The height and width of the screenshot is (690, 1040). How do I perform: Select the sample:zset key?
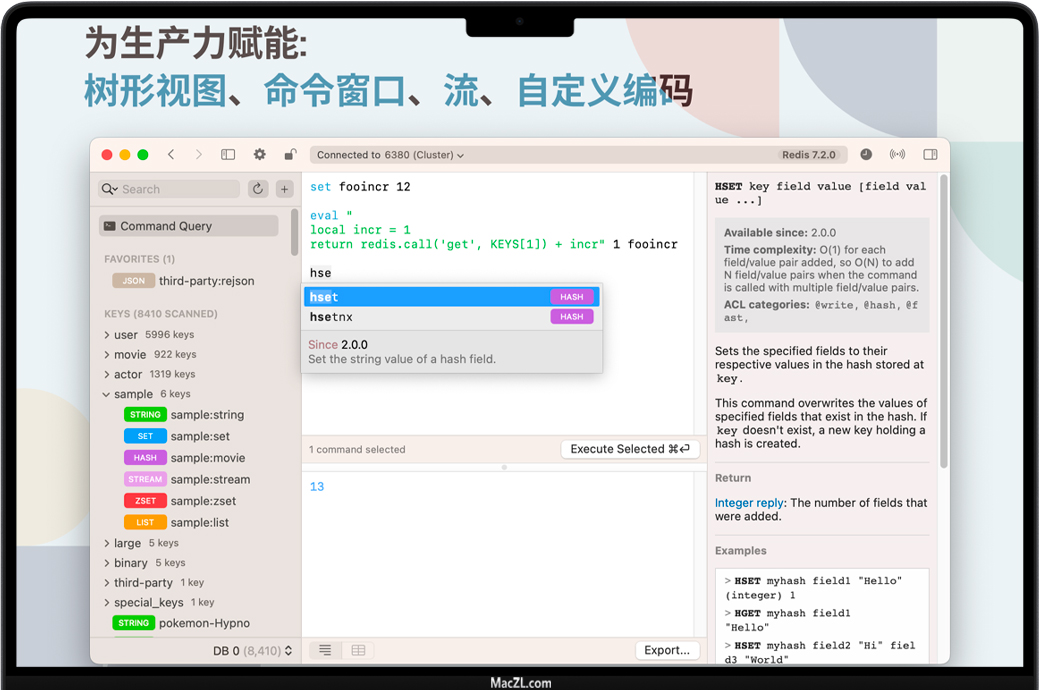point(203,501)
